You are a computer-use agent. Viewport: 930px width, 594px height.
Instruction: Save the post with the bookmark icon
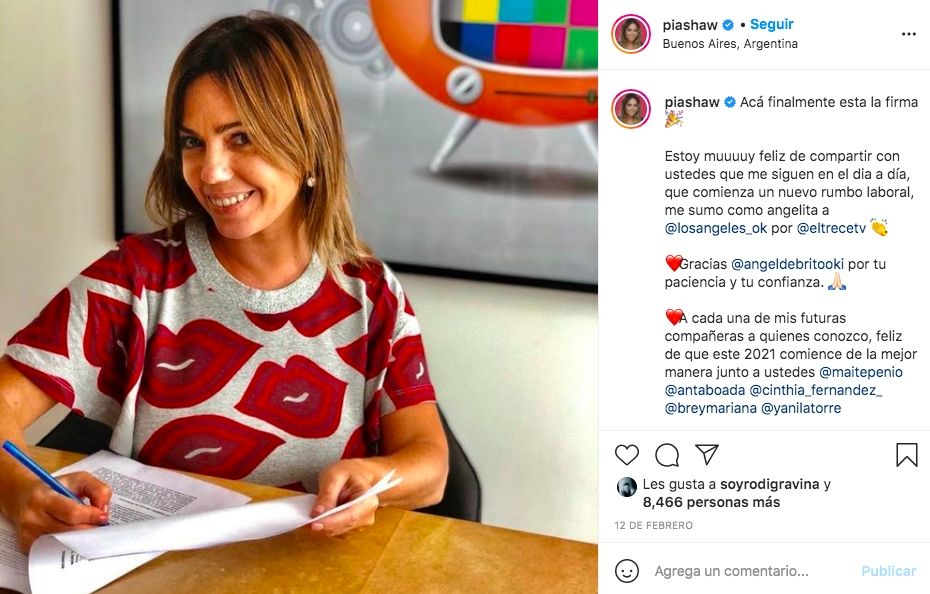coord(906,455)
